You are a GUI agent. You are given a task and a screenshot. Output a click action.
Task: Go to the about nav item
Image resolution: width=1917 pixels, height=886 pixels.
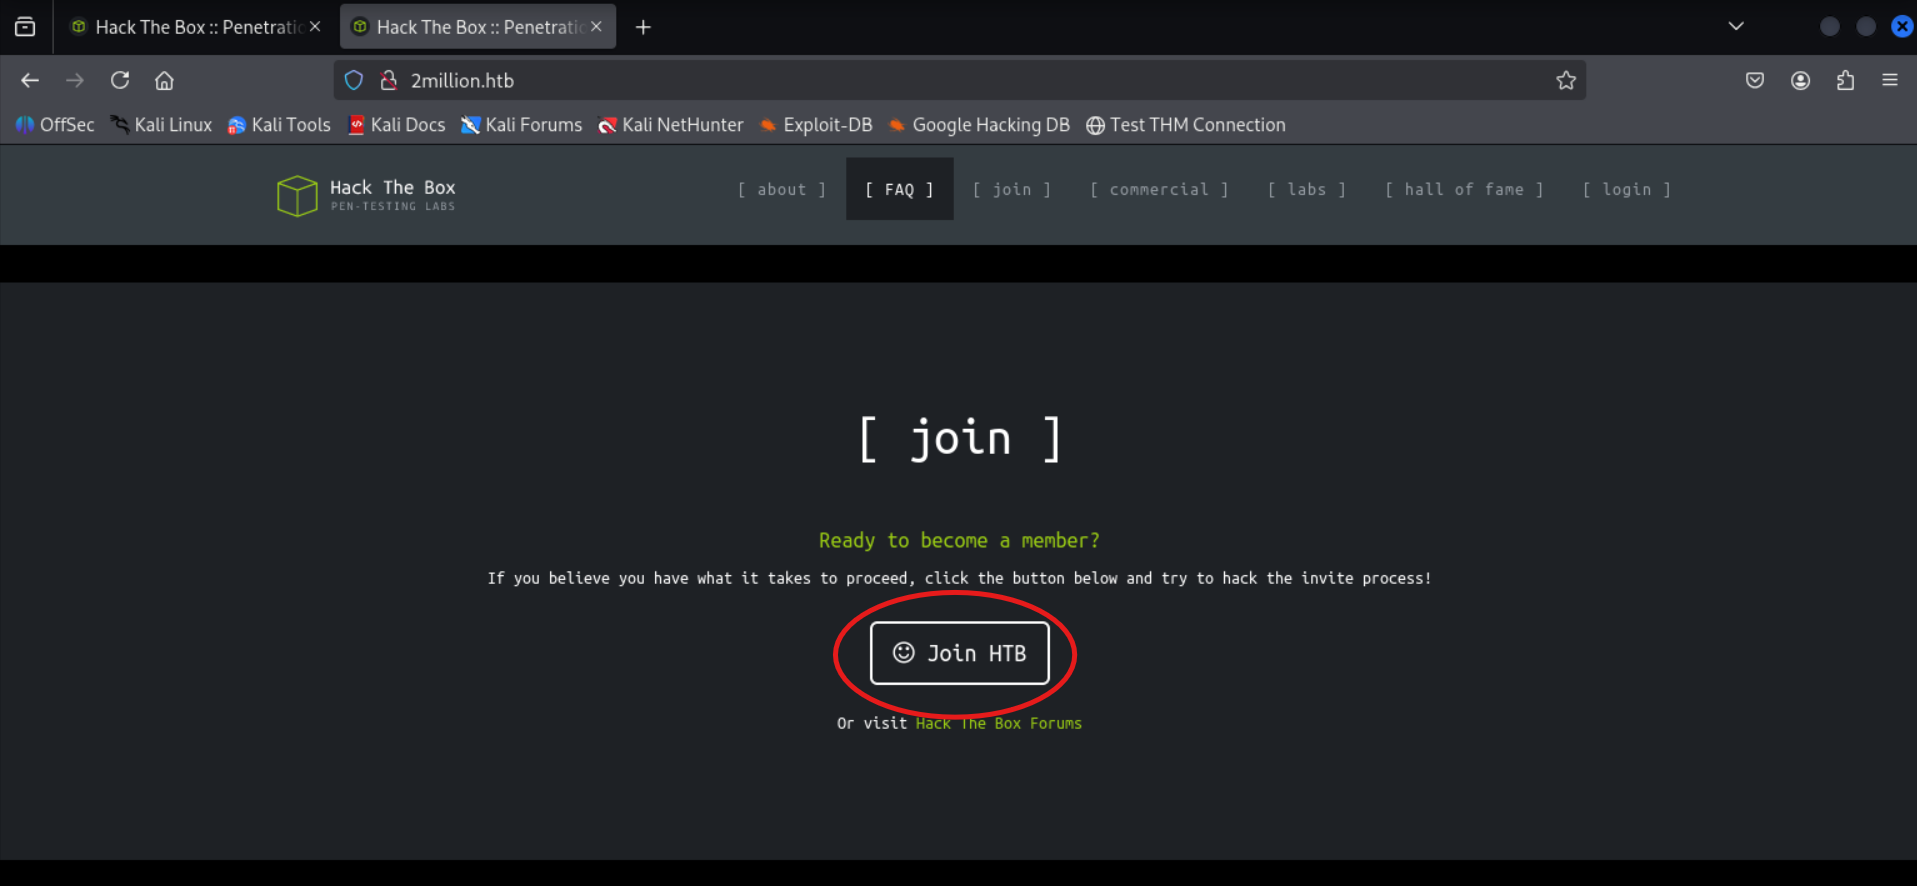click(782, 189)
